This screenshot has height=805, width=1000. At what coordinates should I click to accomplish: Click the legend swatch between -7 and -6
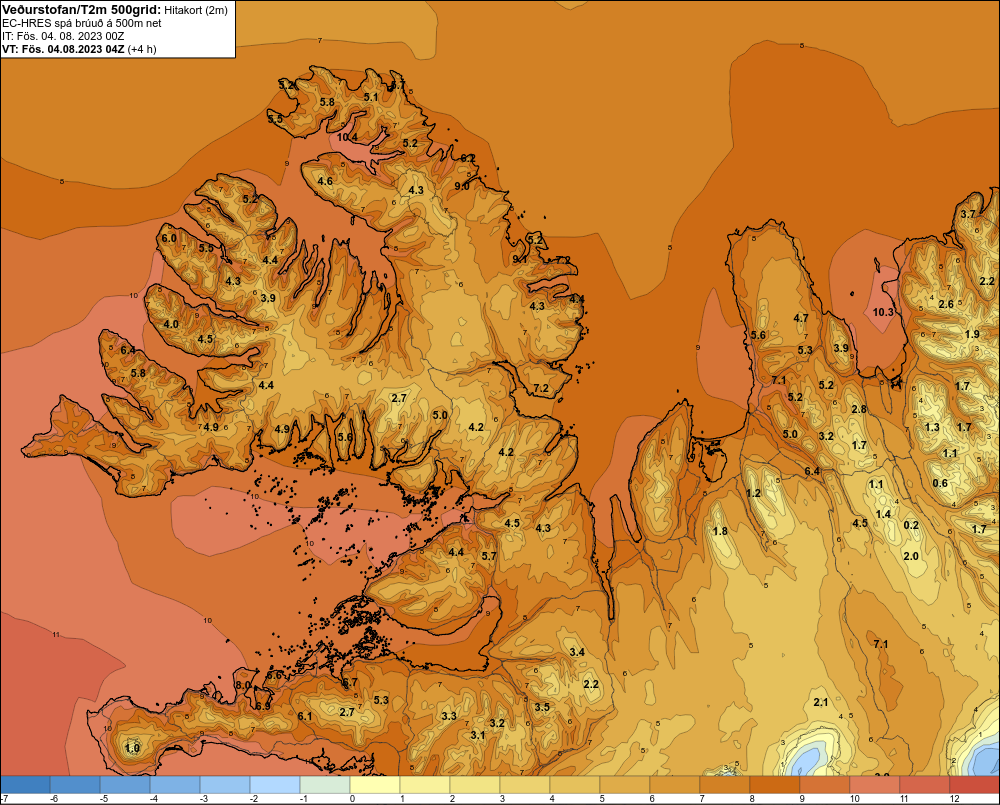pyautogui.click(x=25, y=785)
